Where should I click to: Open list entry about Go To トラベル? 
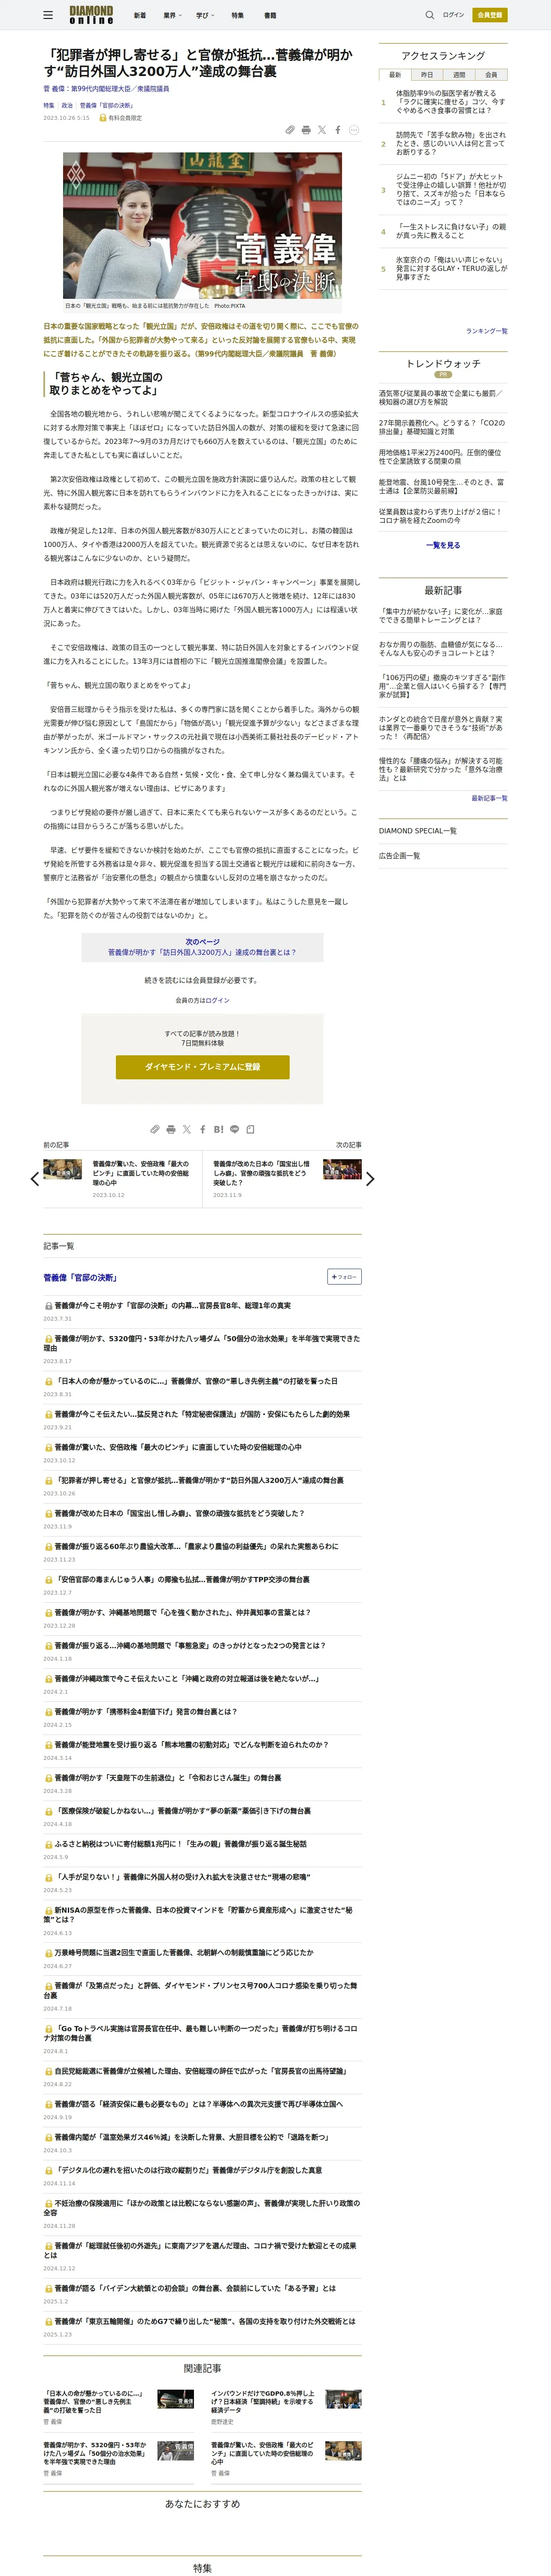200,2033
